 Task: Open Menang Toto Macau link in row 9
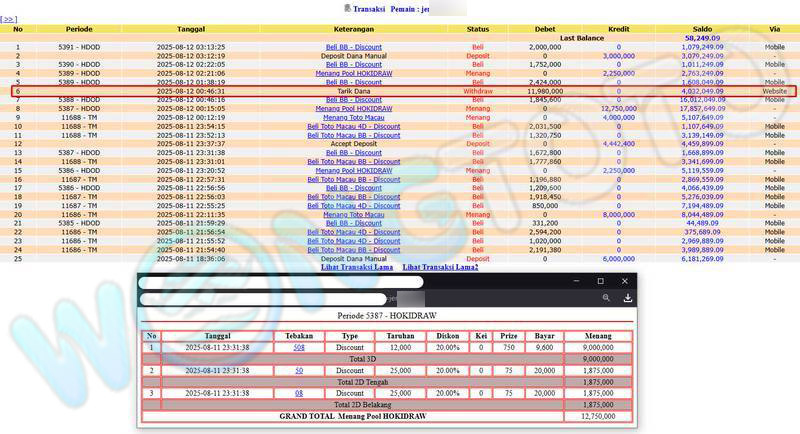pos(353,118)
